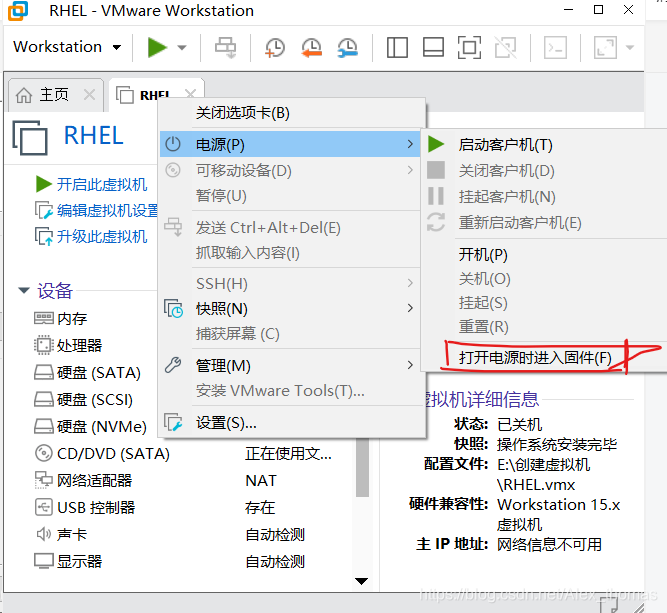Maximize the VMware Workstation window

(x=599, y=9)
